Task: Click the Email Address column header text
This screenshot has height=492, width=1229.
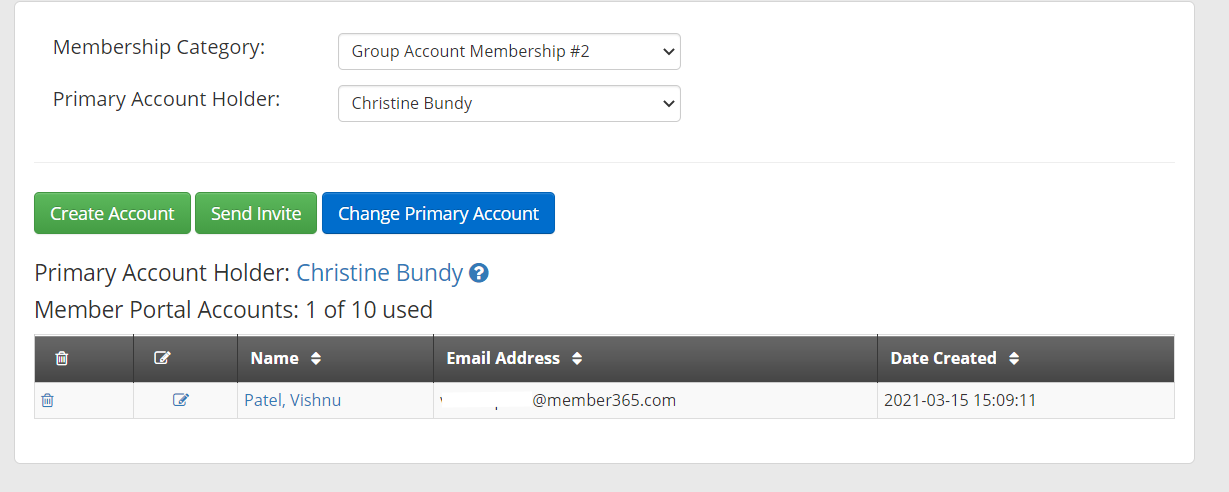Action: pyautogui.click(x=503, y=358)
